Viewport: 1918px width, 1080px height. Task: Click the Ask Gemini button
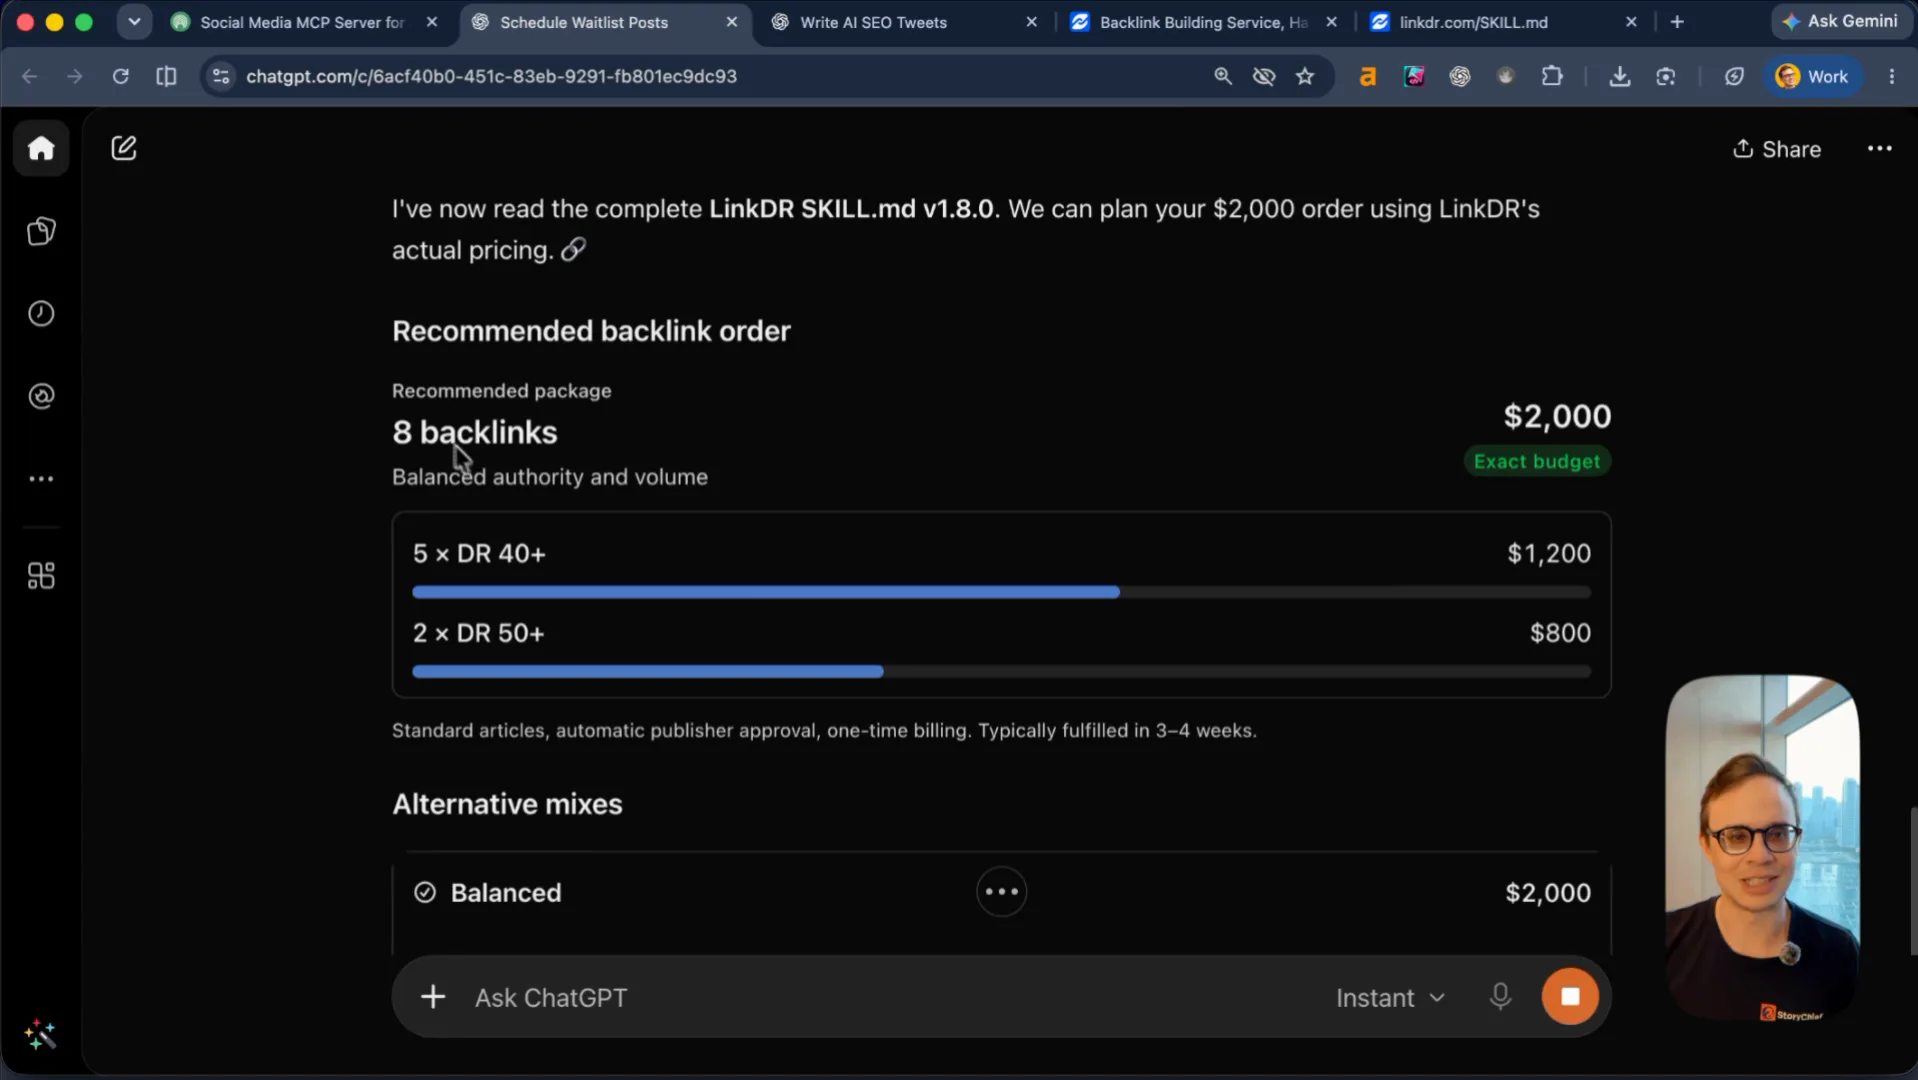click(1840, 21)
